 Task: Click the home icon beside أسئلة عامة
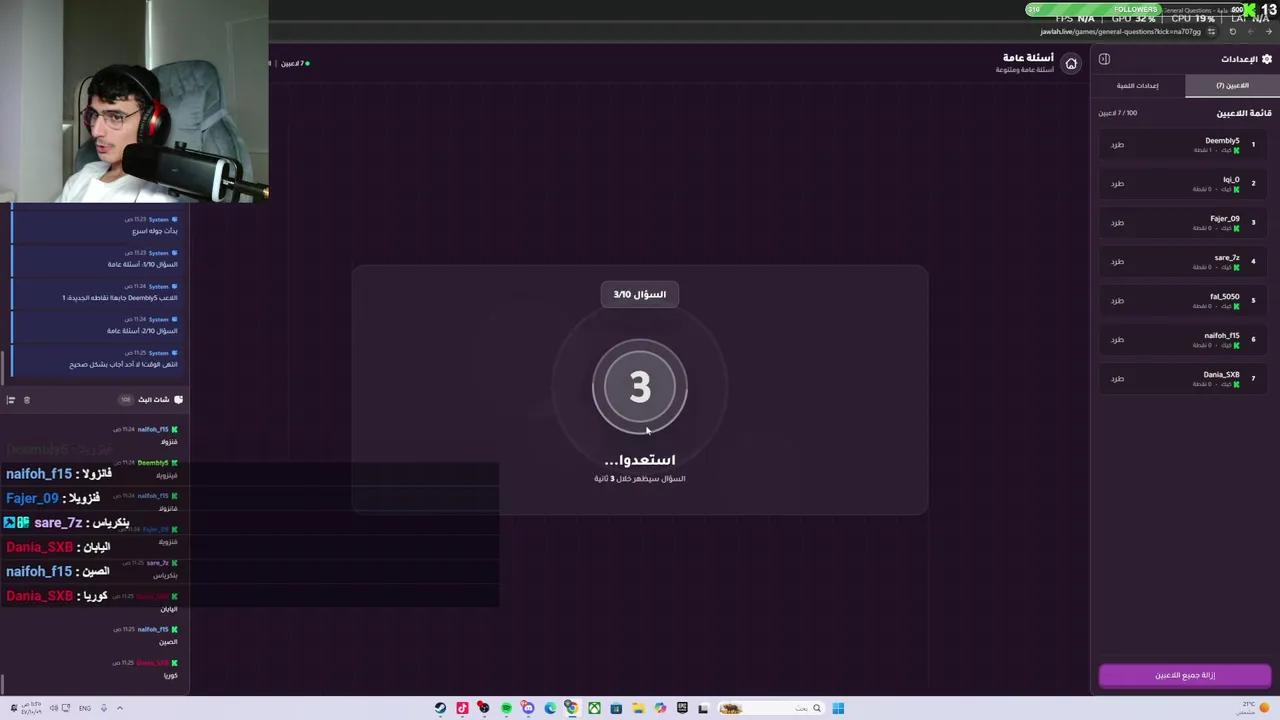(x=1071, y=64)
